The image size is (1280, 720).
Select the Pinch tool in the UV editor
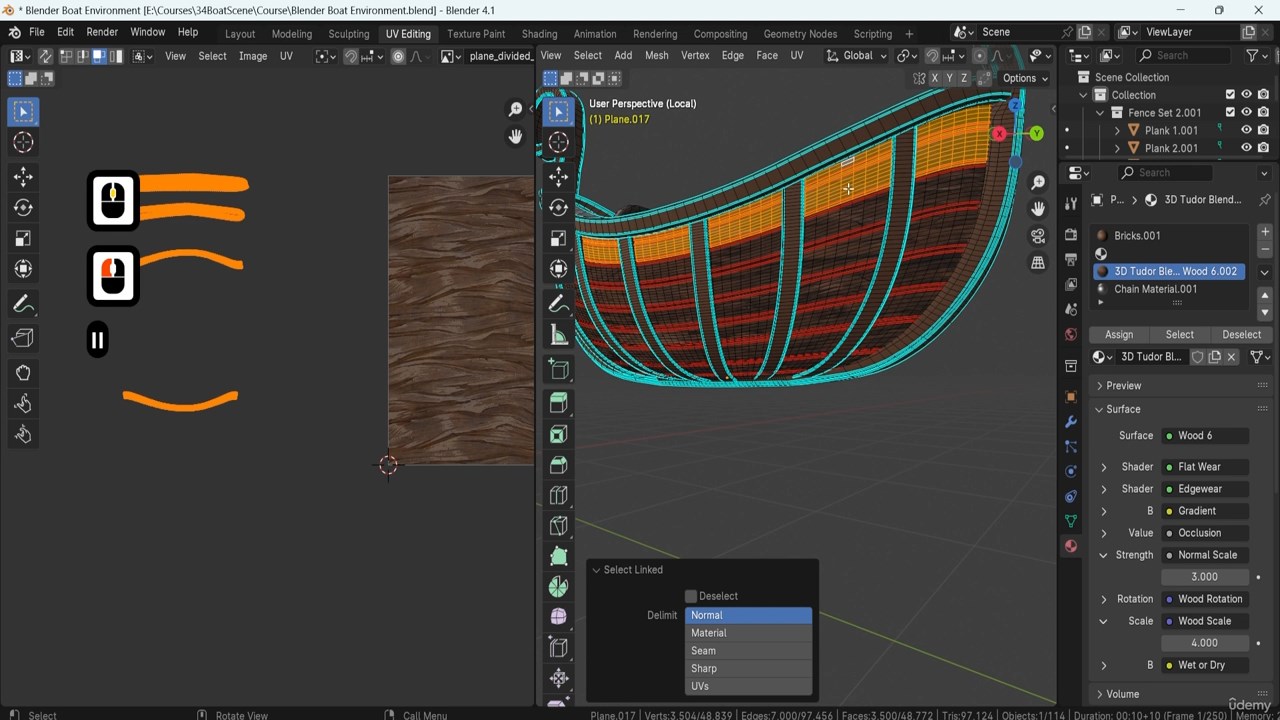[23, 435]
